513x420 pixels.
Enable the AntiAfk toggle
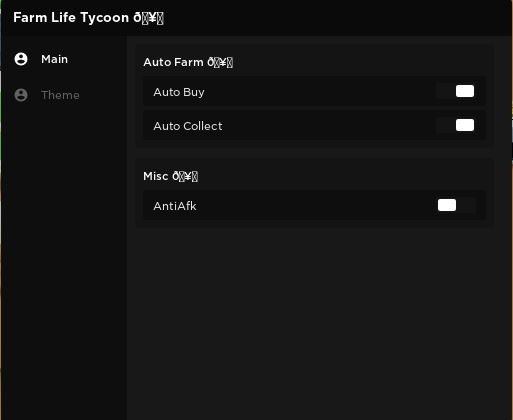456,205
